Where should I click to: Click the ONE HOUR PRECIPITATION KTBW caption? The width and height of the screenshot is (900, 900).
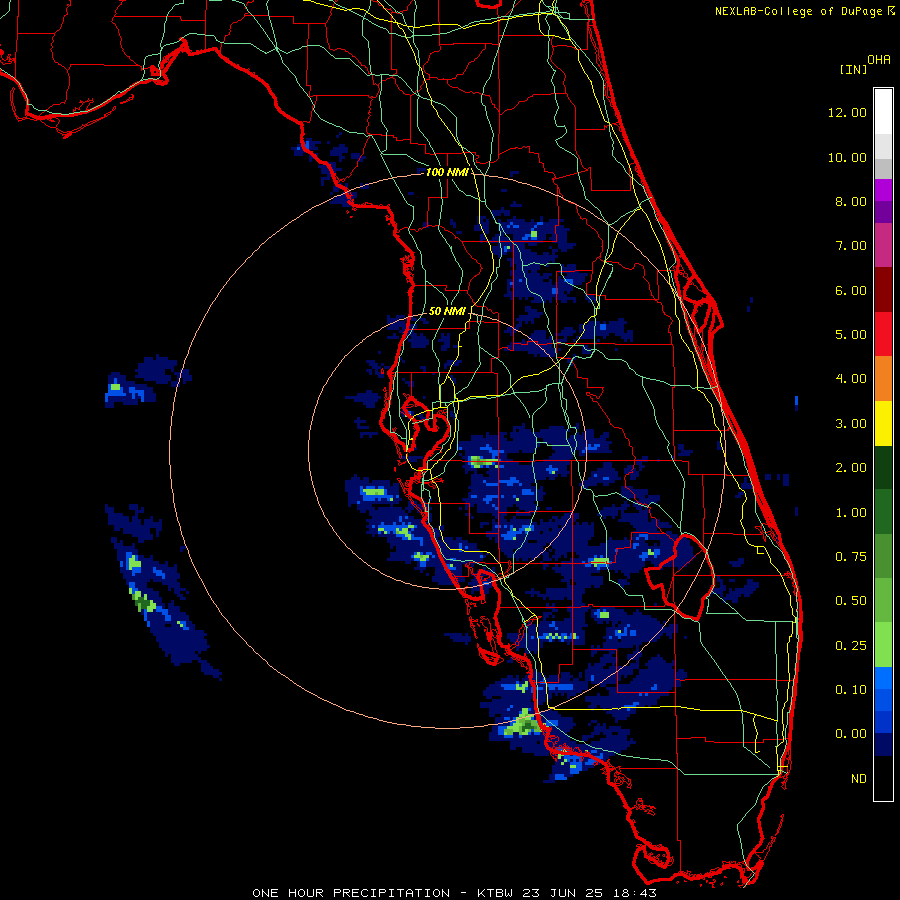454,893
